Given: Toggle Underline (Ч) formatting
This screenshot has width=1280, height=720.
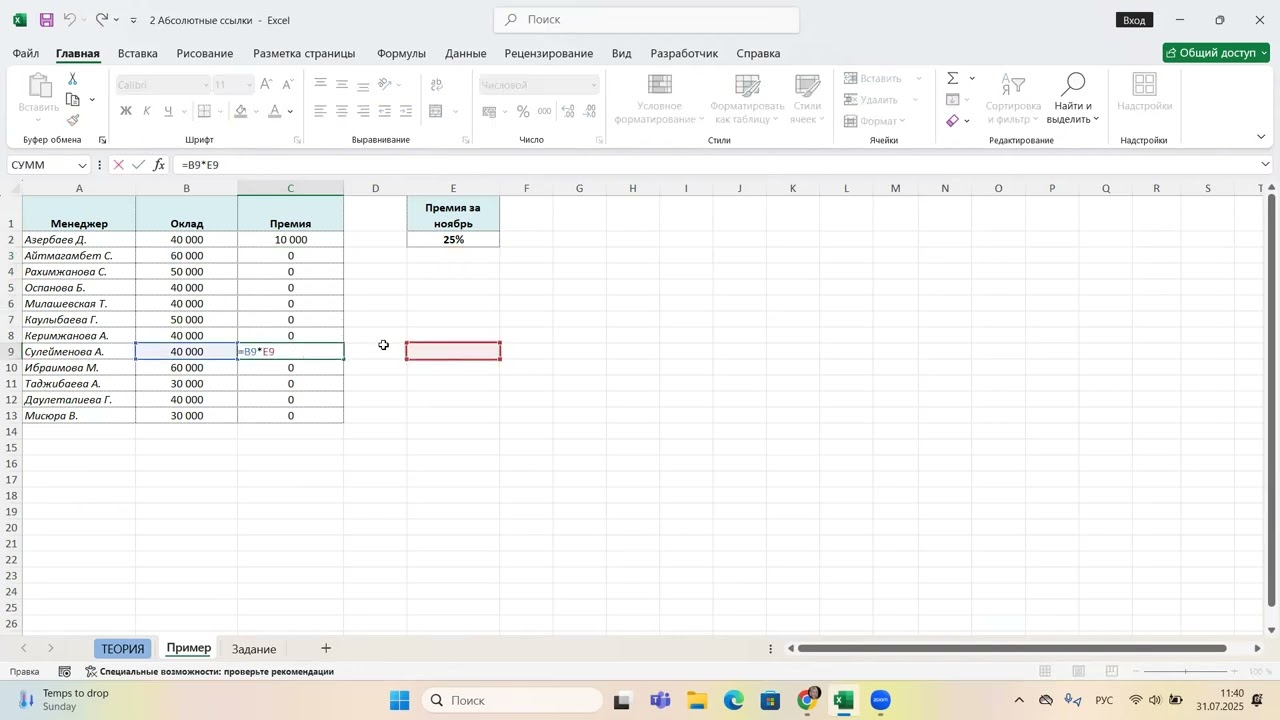Looking at the screenshot, I should pyautogui.click(x=168, y=111).
